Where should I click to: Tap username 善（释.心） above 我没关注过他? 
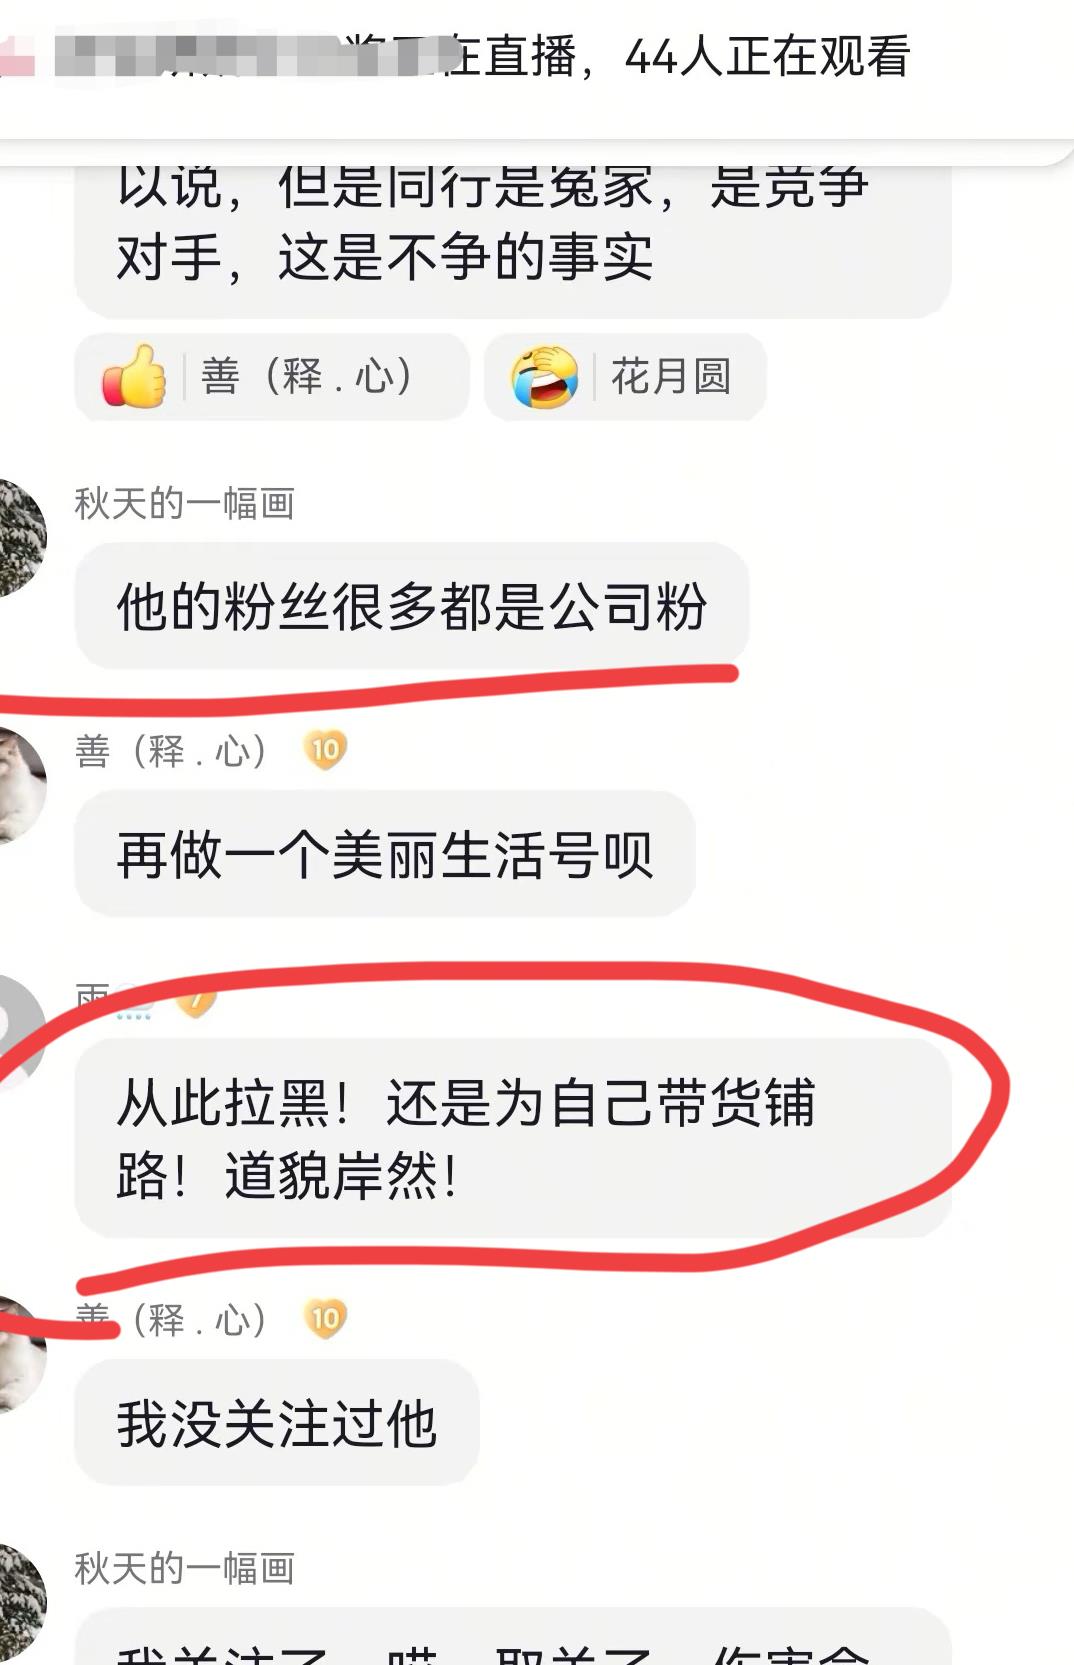point(171,1320)
